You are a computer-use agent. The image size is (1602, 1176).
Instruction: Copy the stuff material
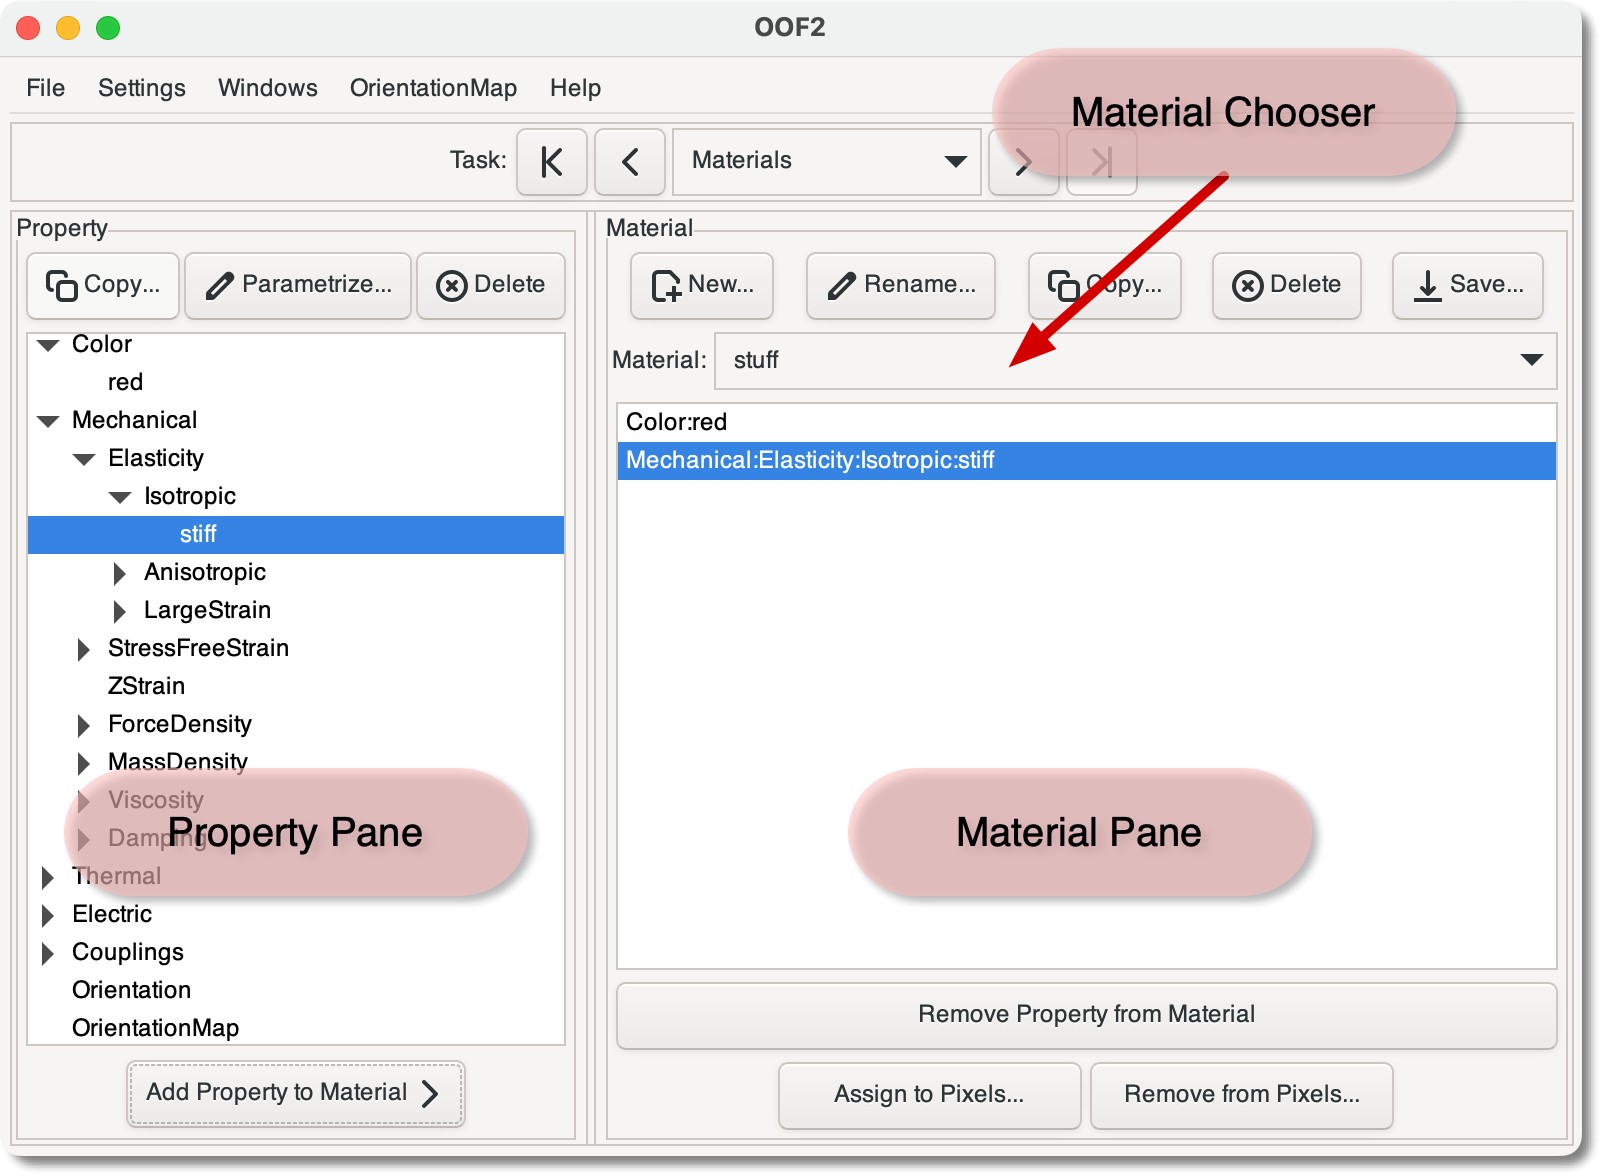(1104, 285)
